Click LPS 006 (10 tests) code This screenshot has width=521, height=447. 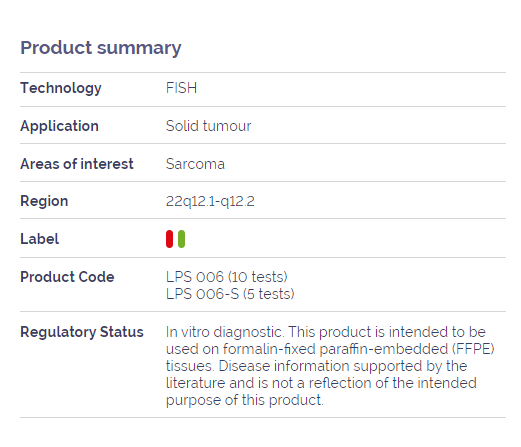(x=227, y=277)
